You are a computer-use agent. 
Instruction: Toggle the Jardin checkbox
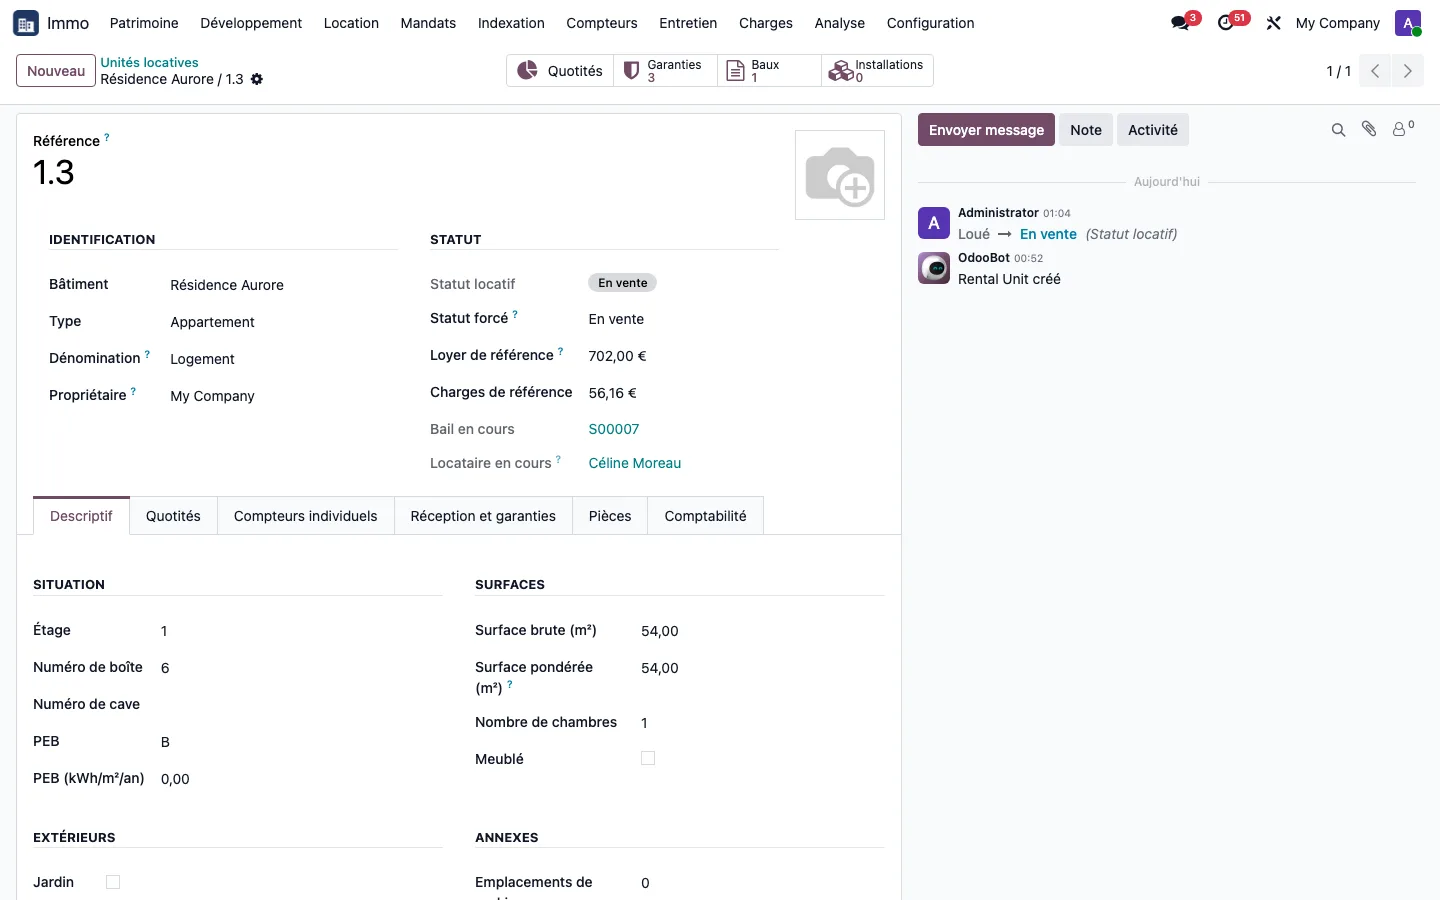(x=113, y=882)
